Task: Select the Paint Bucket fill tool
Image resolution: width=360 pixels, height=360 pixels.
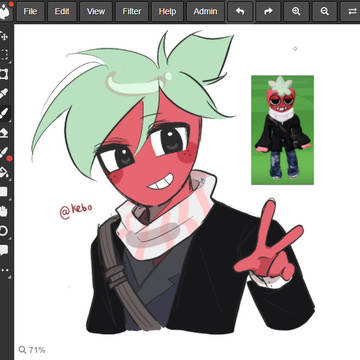Action: pos(4,172)
